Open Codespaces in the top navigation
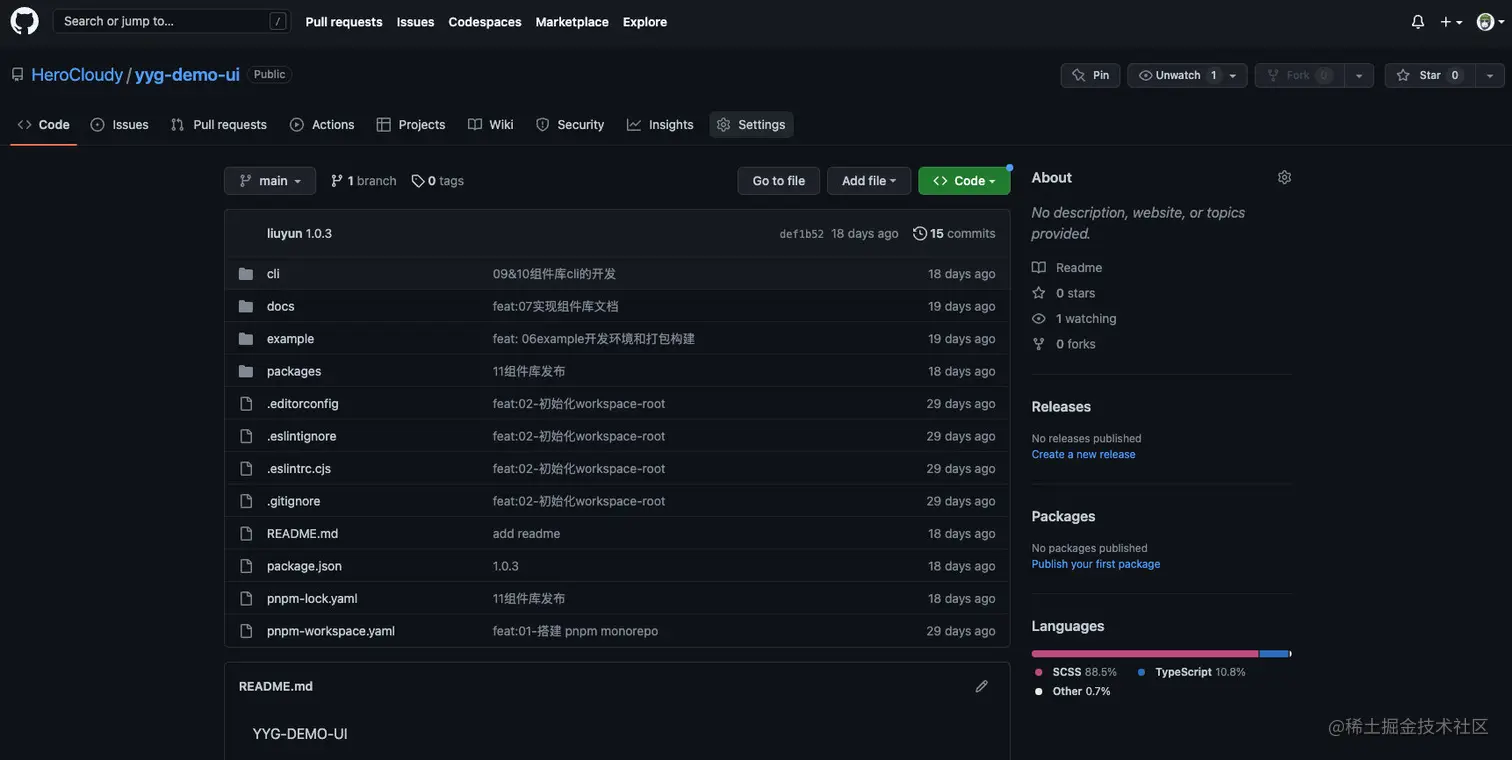The width and height of the screenshot is (1512, 760). click(485, 22)
